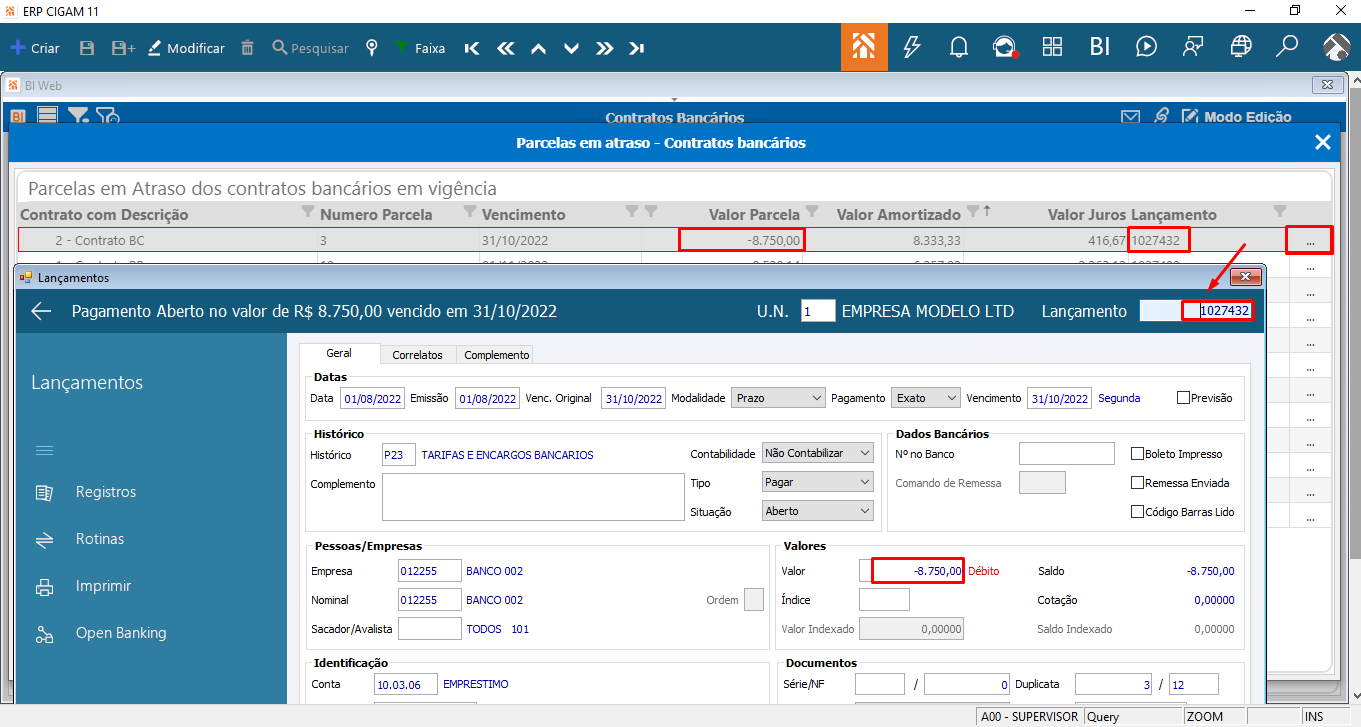Open the four-squares modules grid icon
Image resolution: width=1361 pixels, height=727 pixels.
coord(1052,47)
